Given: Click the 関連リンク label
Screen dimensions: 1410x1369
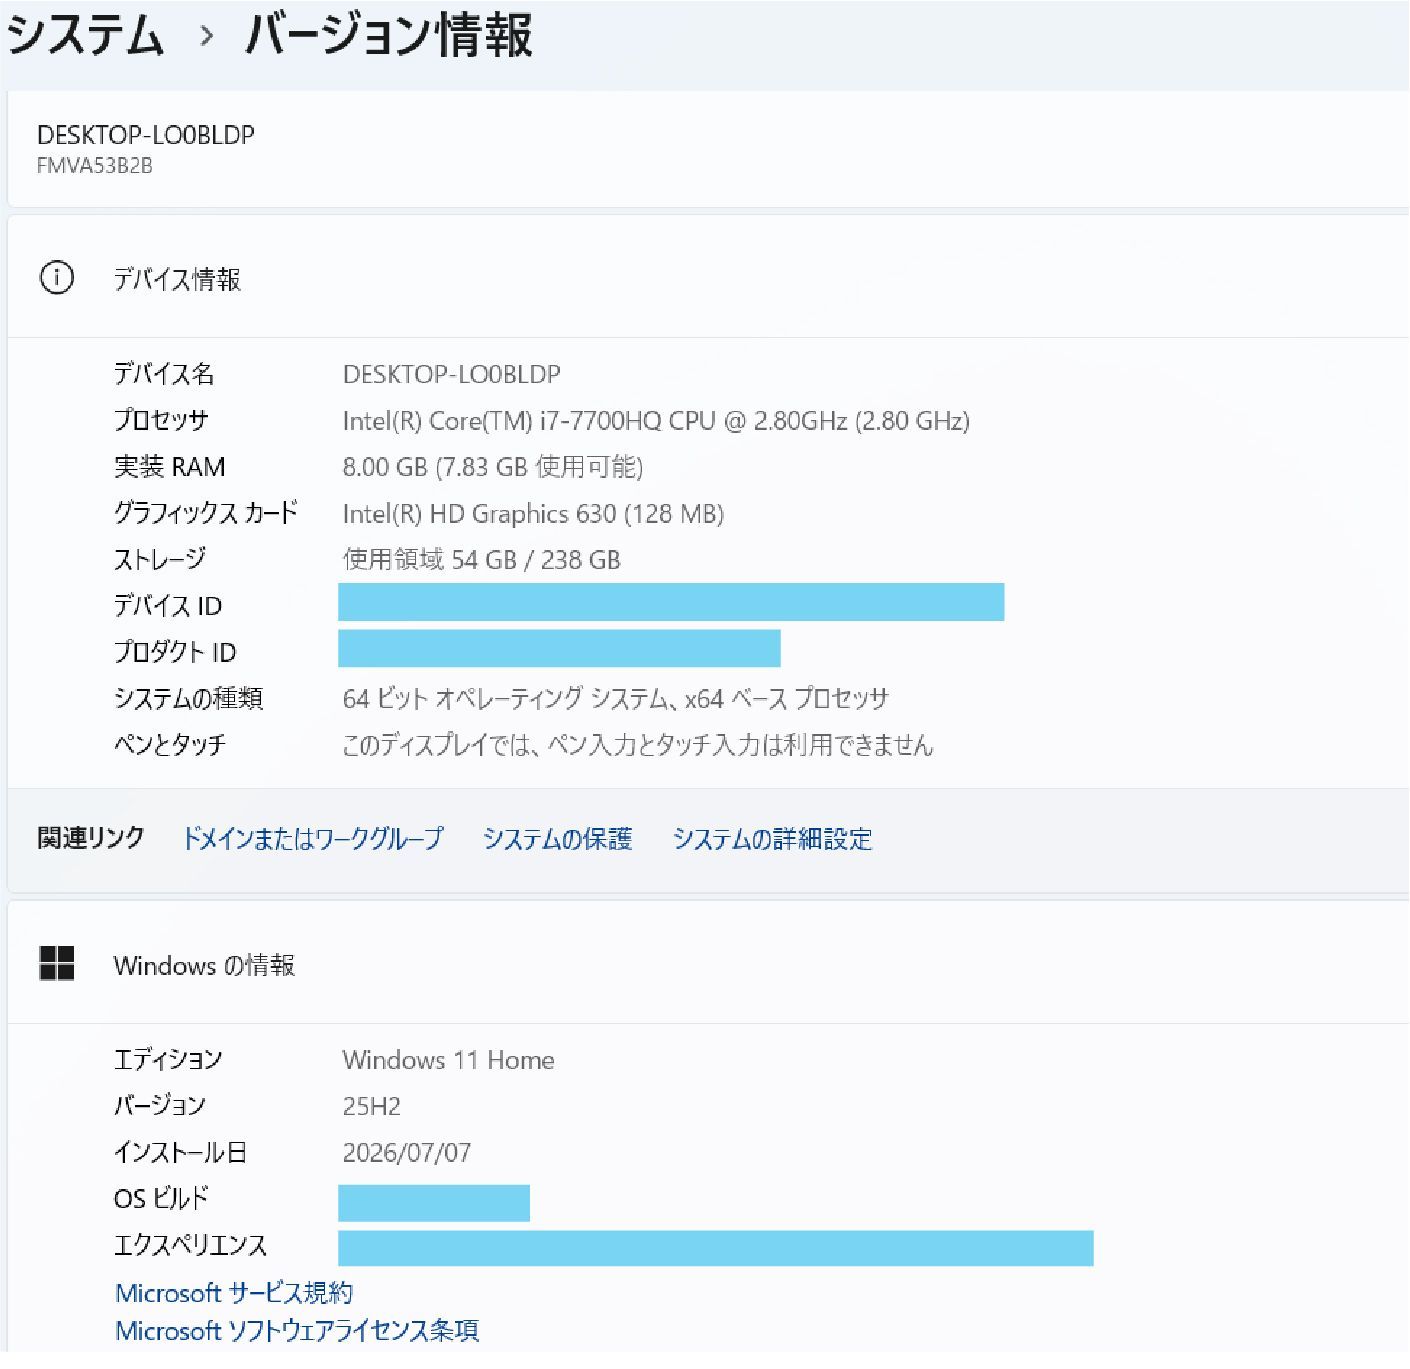Looking at the screenshot, I should coord(91,838).
